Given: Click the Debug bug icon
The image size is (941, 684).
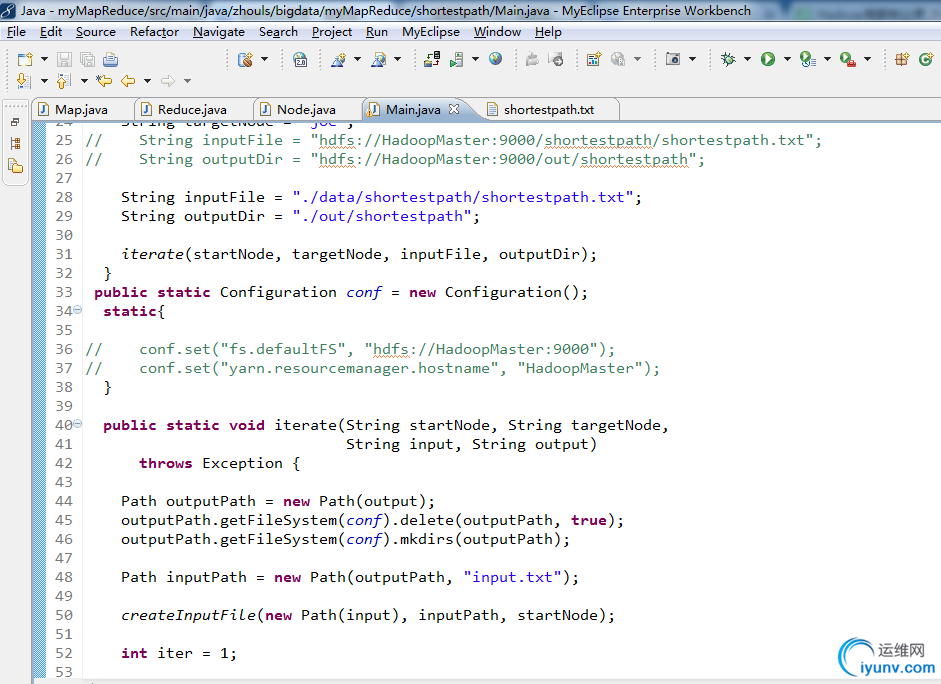Looking at the screenshot, I should 728,59.
